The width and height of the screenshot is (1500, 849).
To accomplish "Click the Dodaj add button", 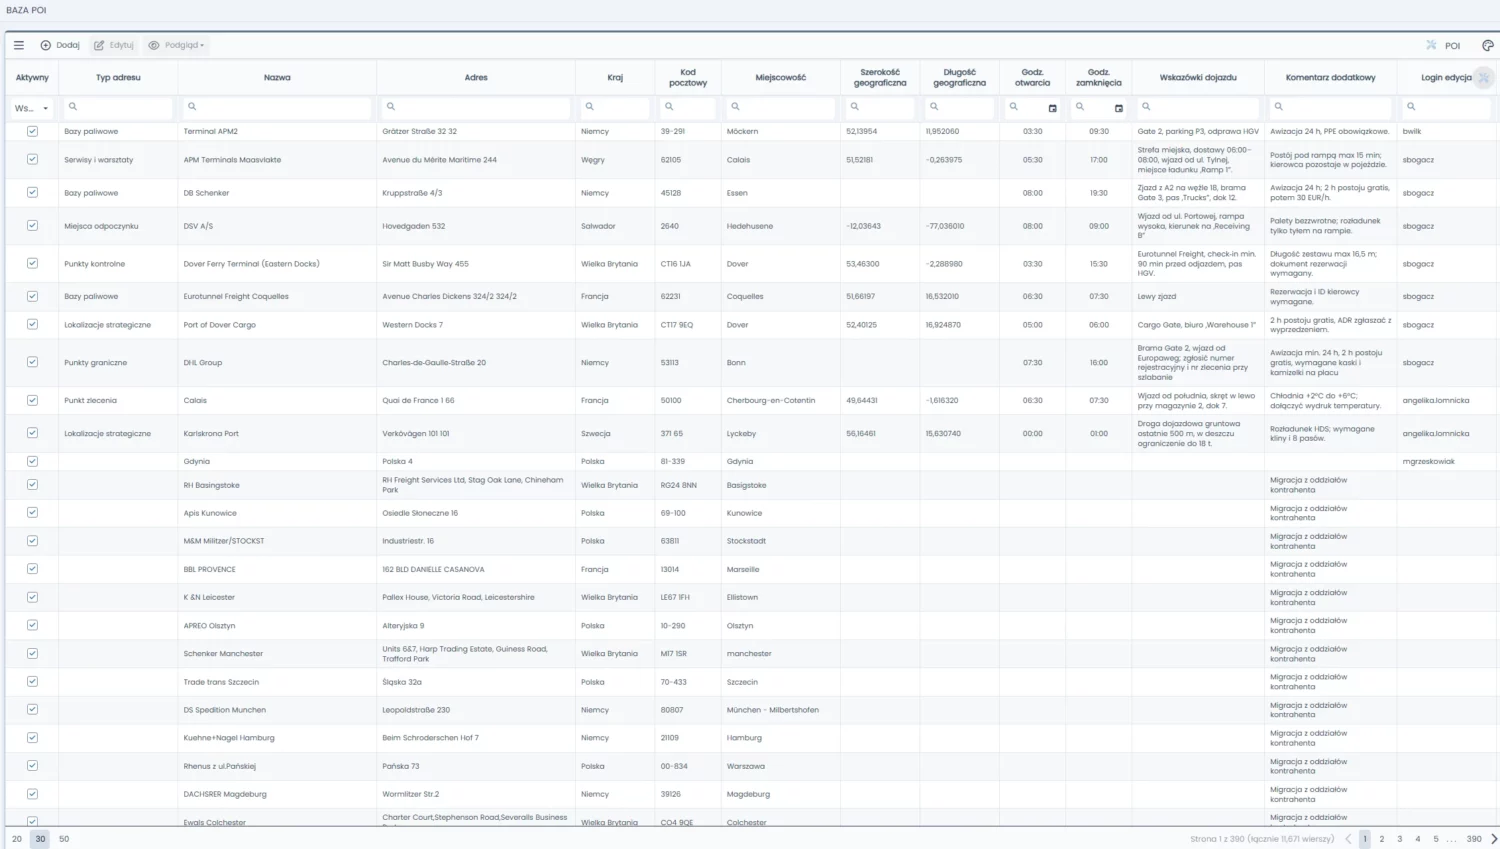I will click(x=60, y=45).
